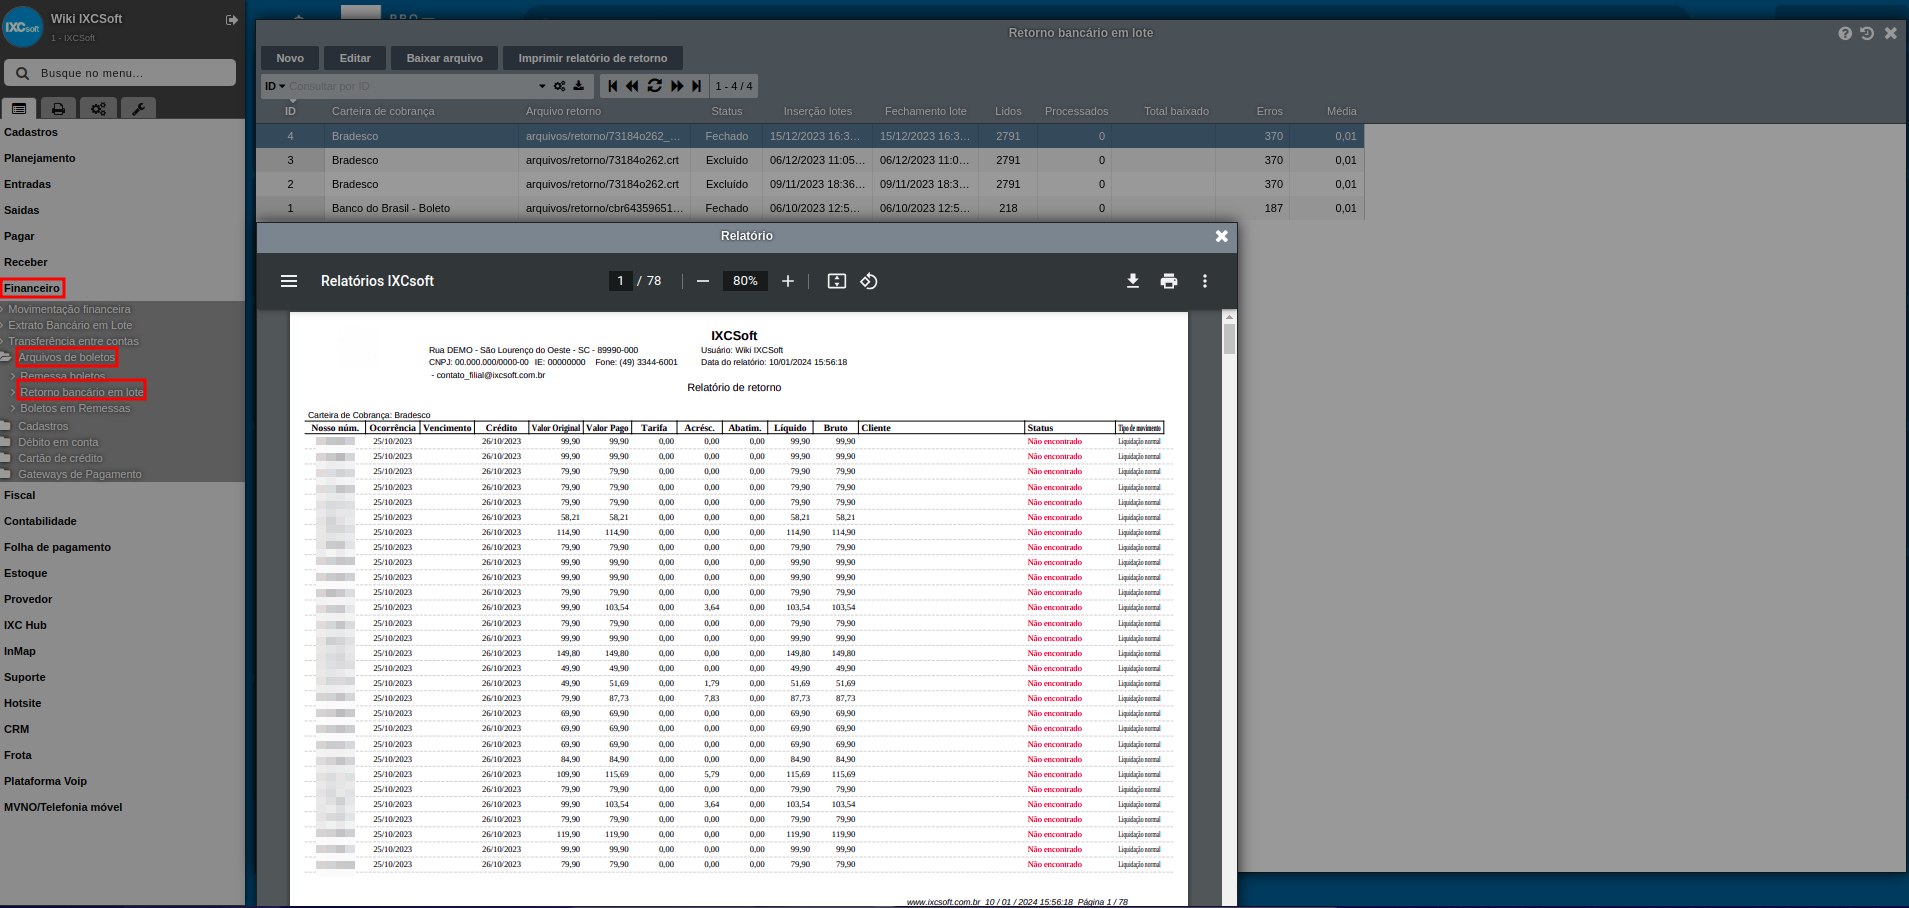Go to first page of grid
The height and width of the screenshot is (908, 1909).
click(x=613, y=86)
